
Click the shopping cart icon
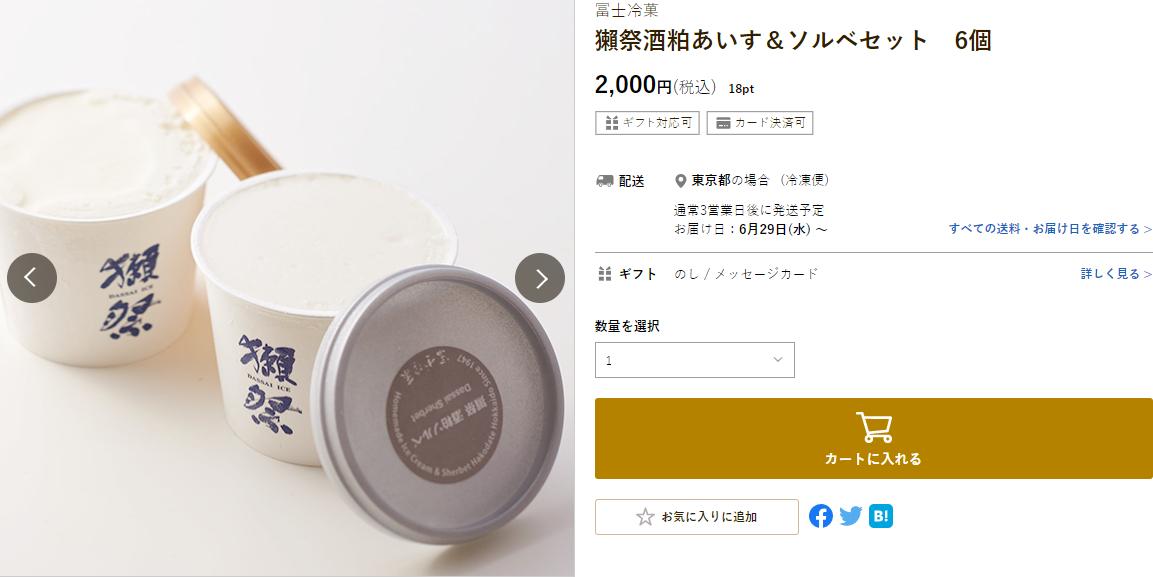coord(874,427)
